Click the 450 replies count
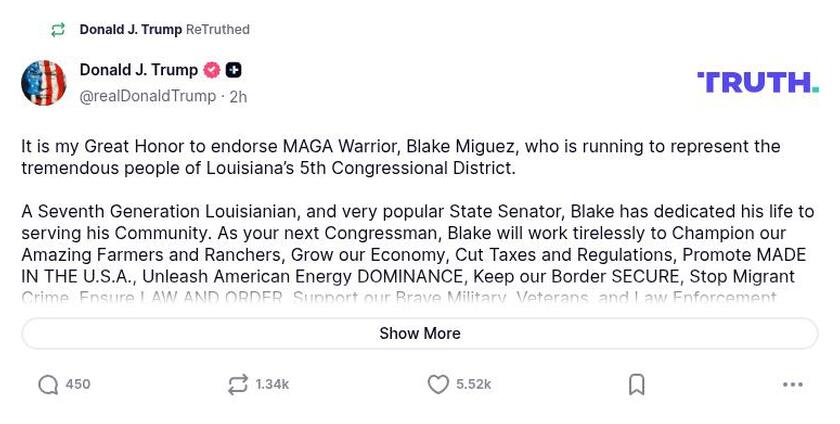Viewport: 840px width, 424px height. point(78,385)
